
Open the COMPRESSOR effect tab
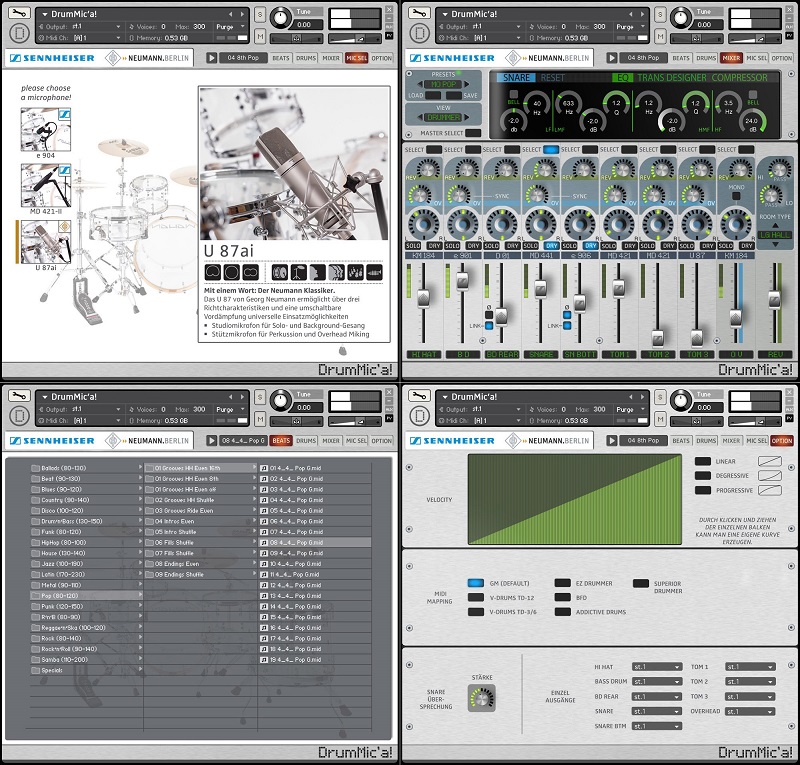click(739, 78)
